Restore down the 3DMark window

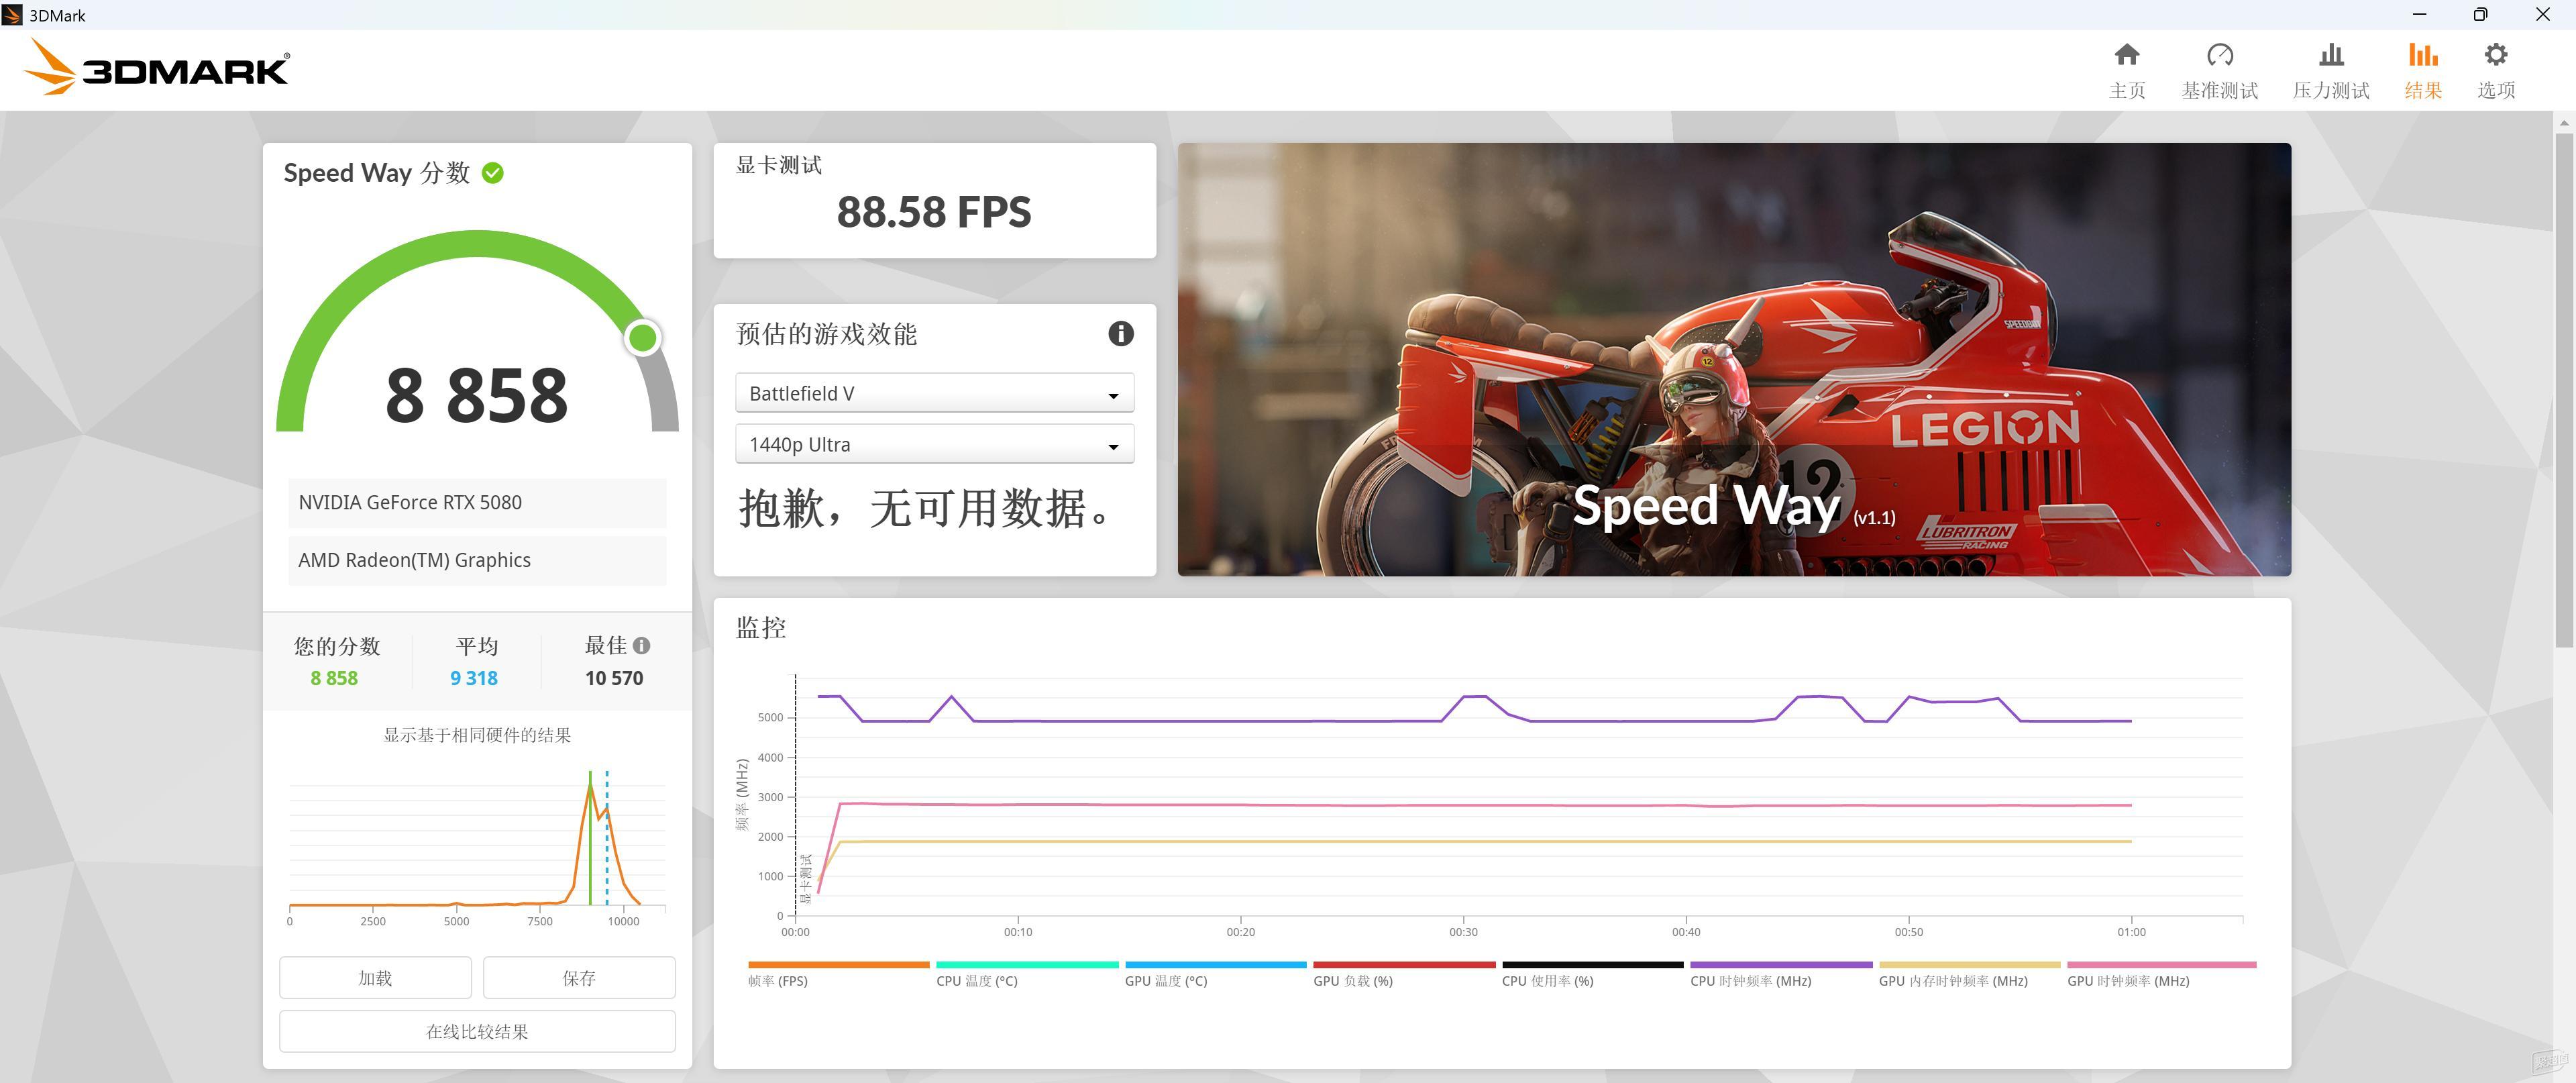tap(2480, 14)
